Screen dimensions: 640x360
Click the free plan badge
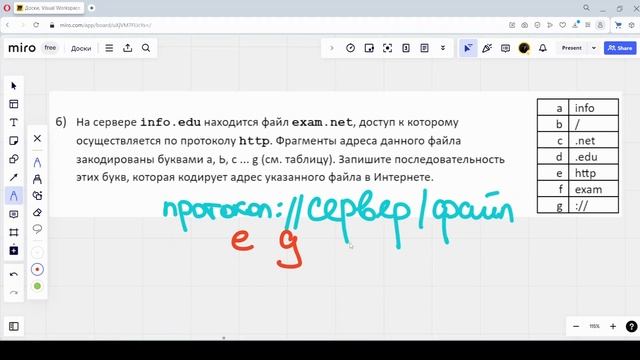50,48
